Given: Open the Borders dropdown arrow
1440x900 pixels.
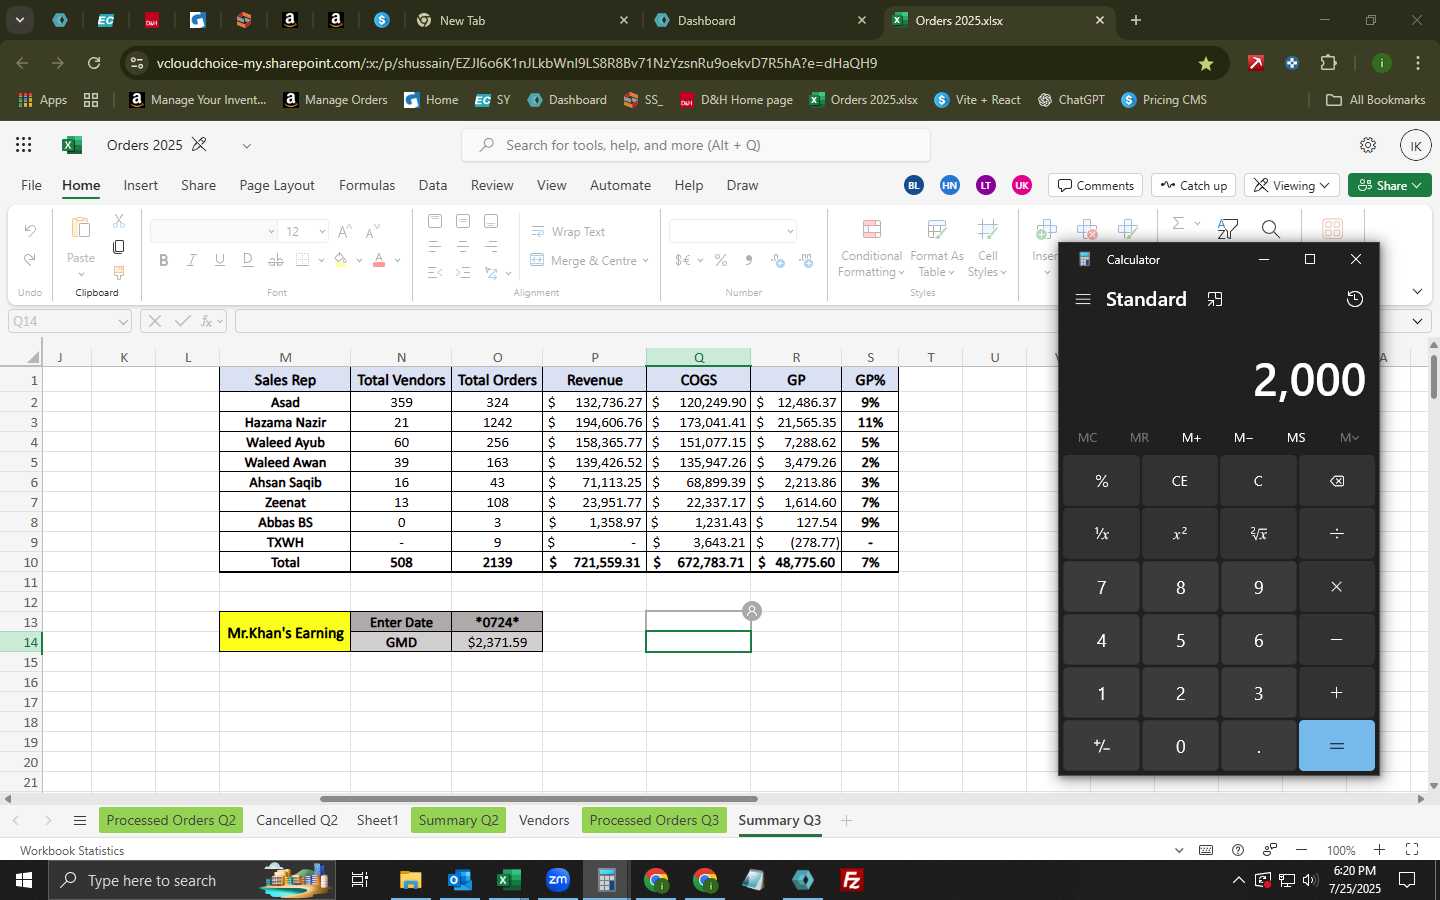Looking at the screenshot, I should point(321,260).
